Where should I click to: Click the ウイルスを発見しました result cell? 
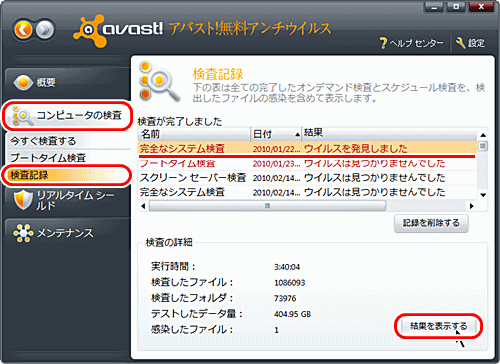coord(355,148)
